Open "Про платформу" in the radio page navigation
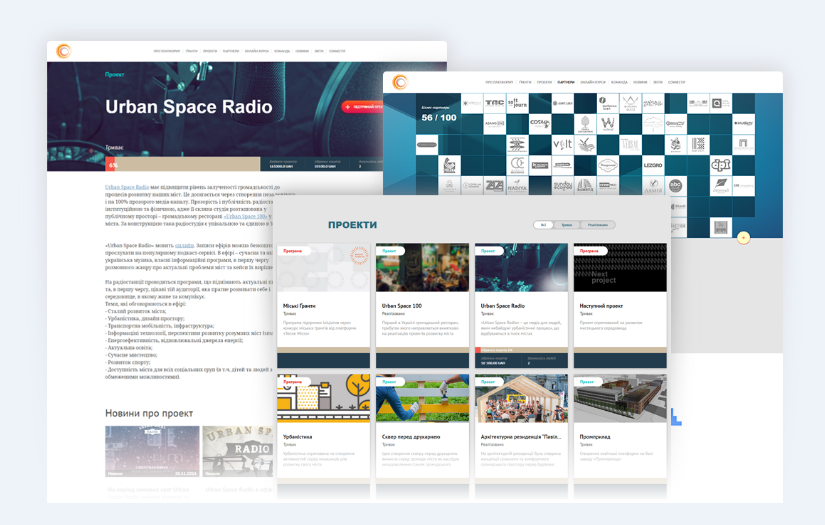825x525 pixels. click(167, 51)
